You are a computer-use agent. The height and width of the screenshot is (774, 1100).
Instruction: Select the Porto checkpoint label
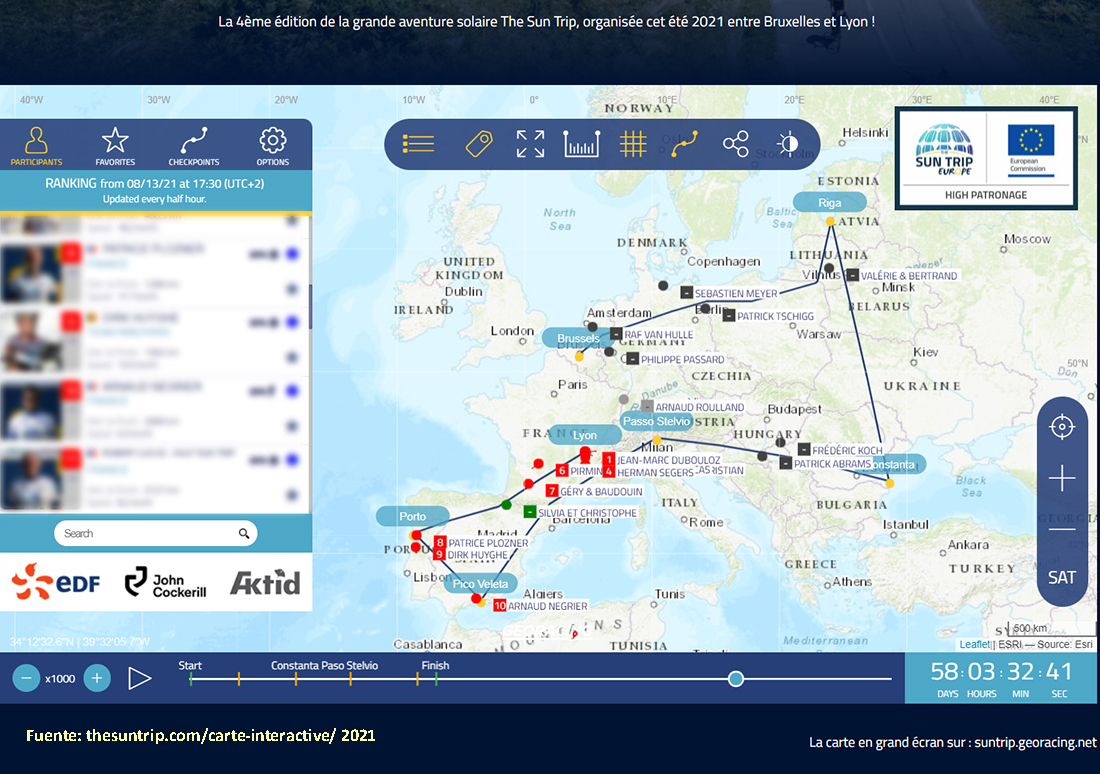(x=412, y=516)
